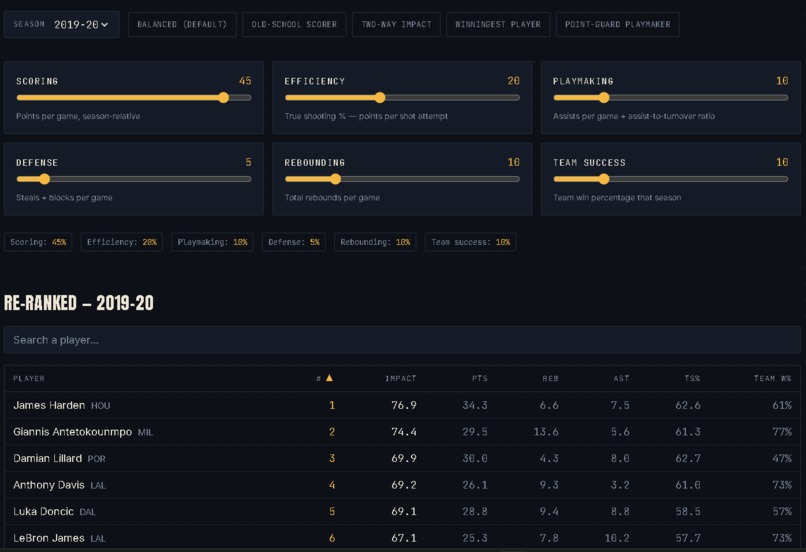This screenshot has height=552, width=806.
Task: Click the RE-RANKED — 2019-20 heading
Action: tap(79, 303)
